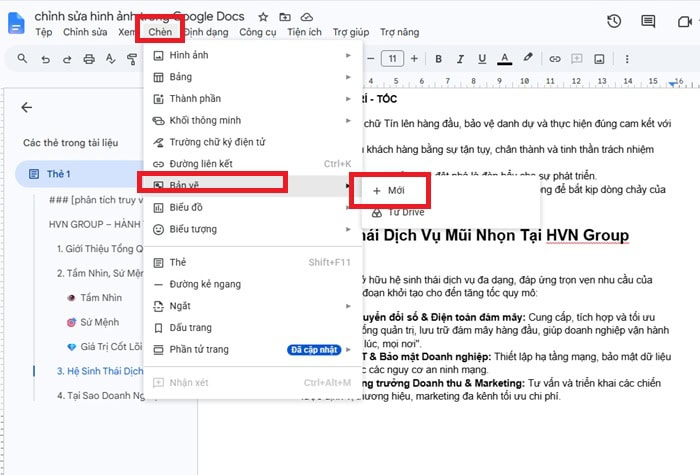Viewport: 700px width, 475px height.
Task: Star this document
Action: pos(263,17)
